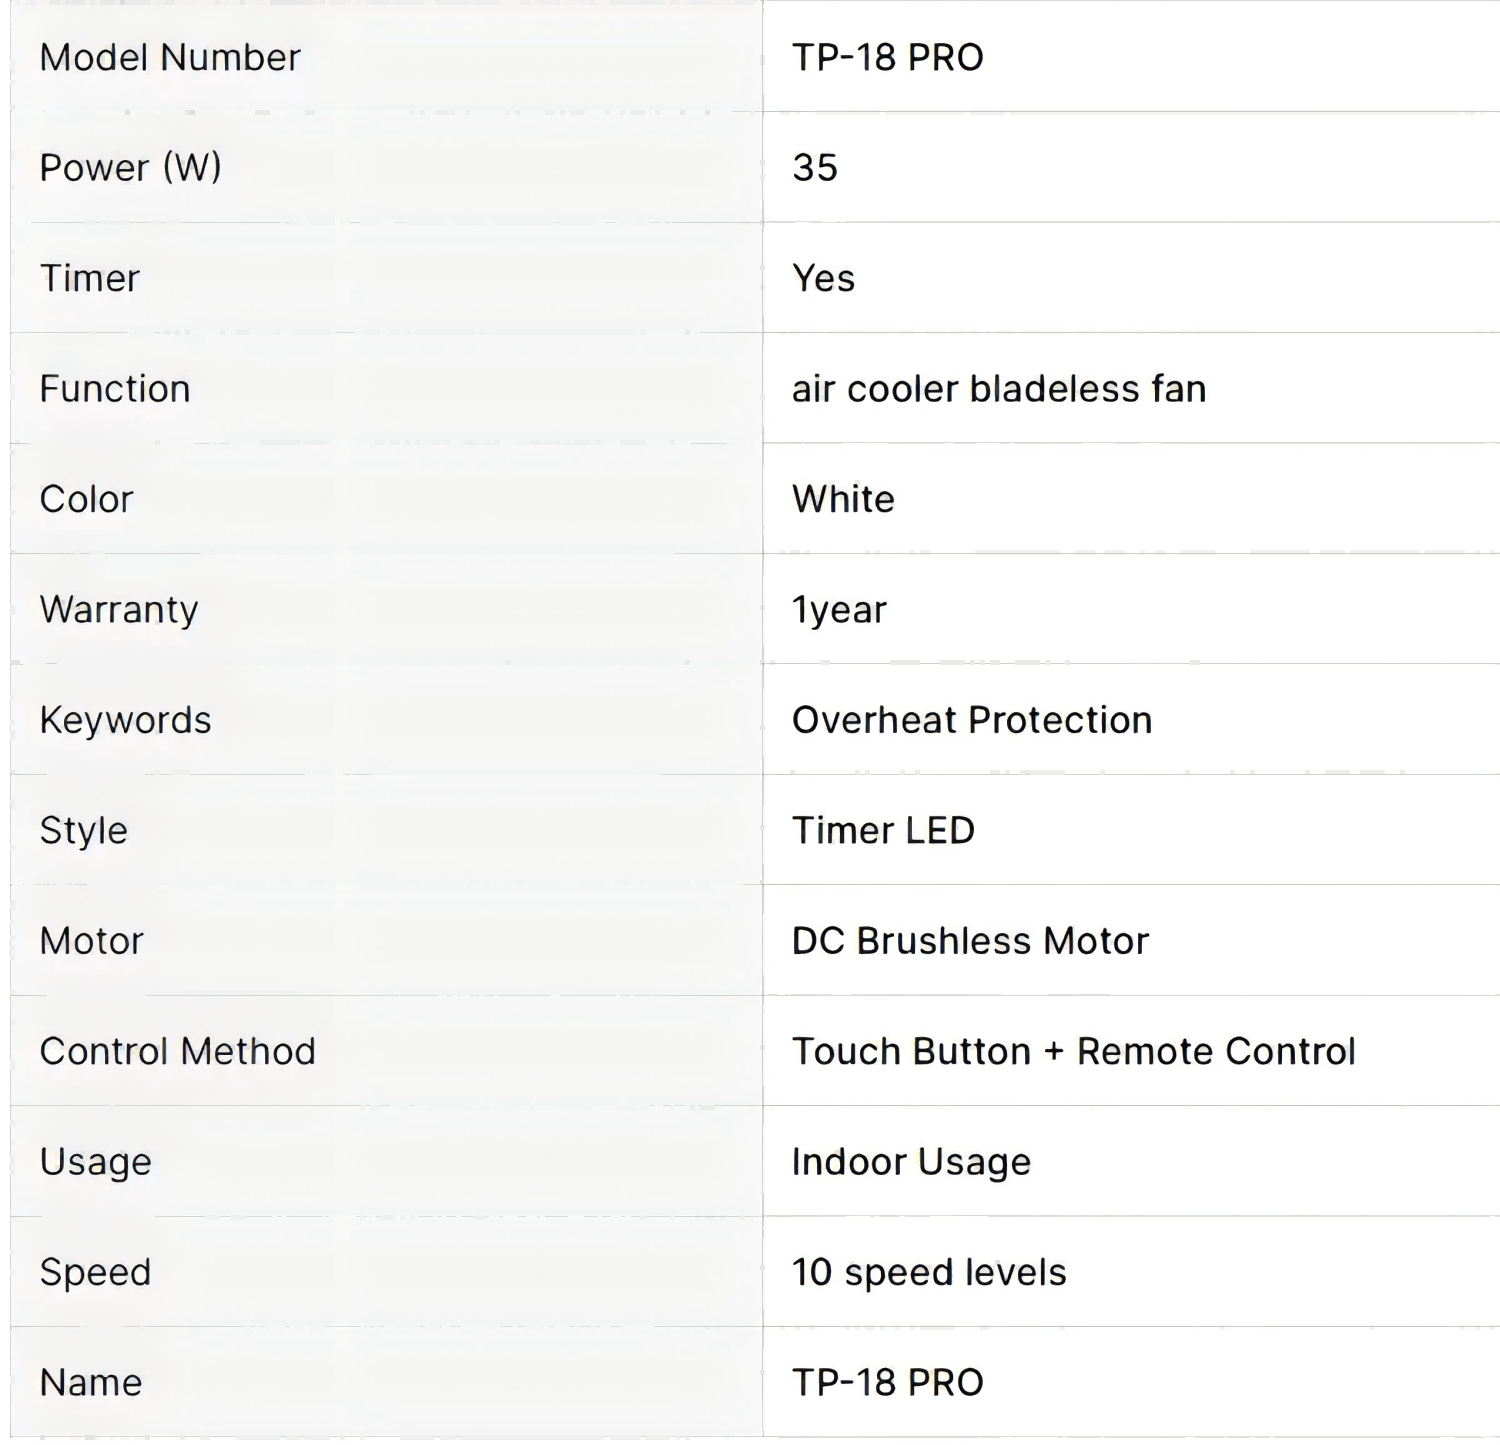
Task: Select the air cooler bladeless fan text
Action: [x=999, y=388]
